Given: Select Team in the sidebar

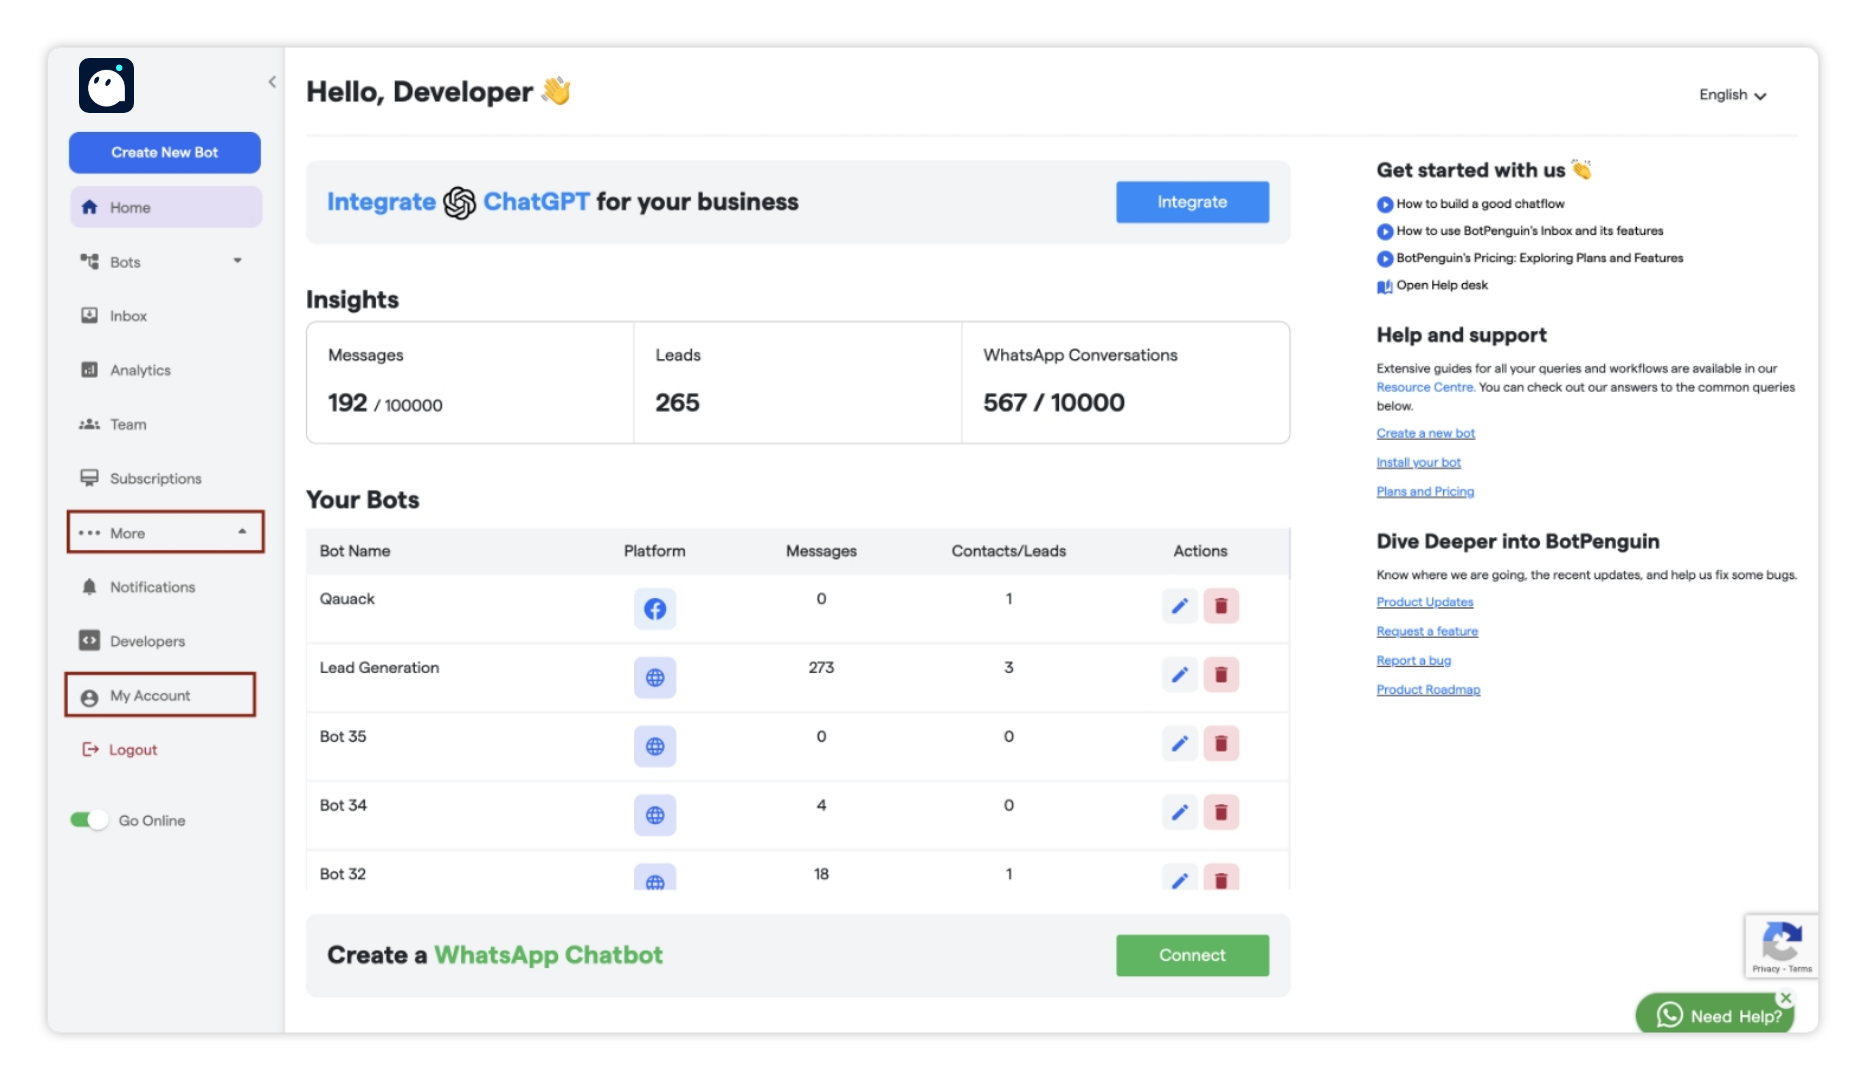Looking at the screenshot, I should click(x=128, y=424).
